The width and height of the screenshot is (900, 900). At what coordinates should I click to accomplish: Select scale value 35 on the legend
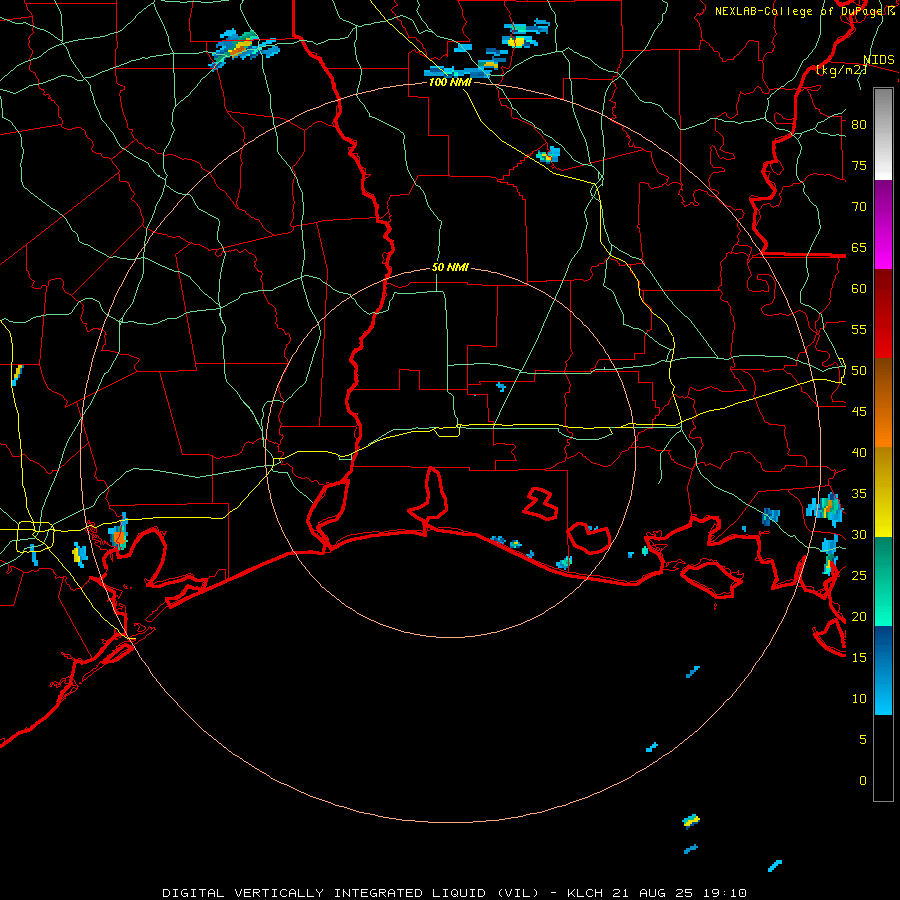859,494
